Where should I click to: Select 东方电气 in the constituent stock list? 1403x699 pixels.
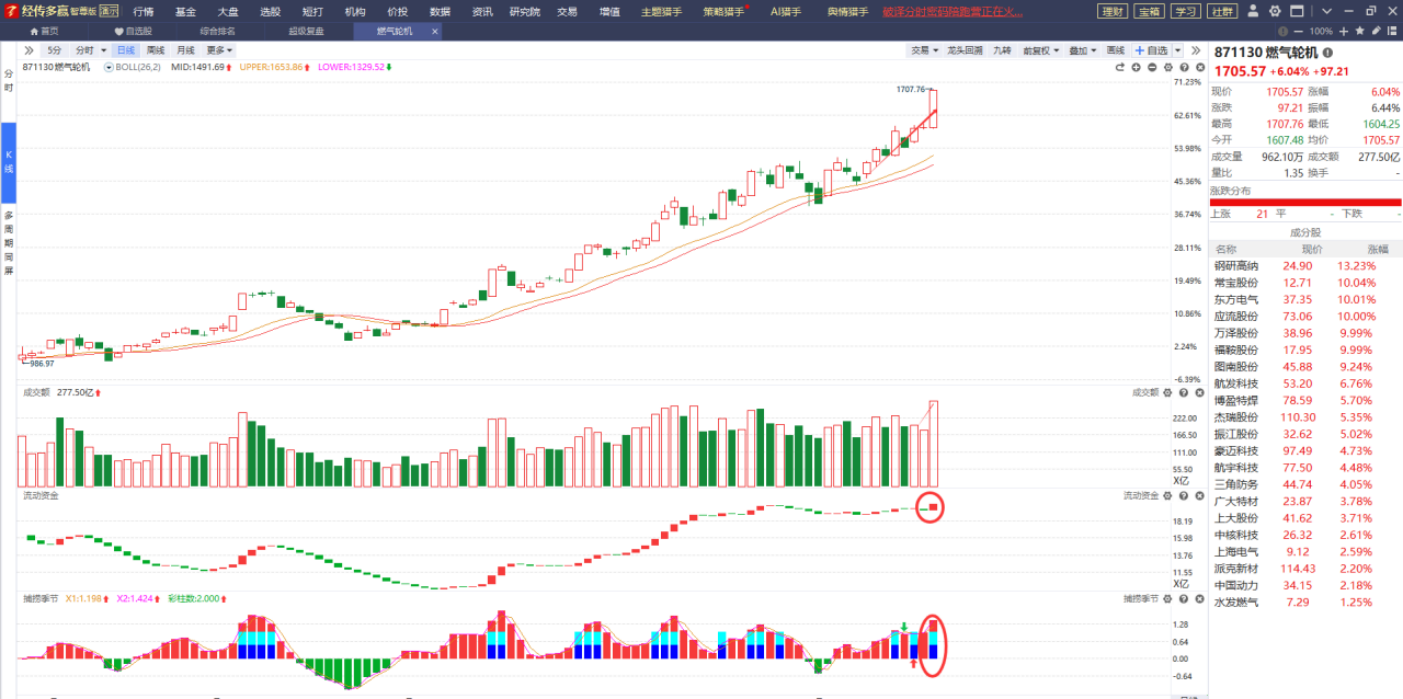coord(1236,299)
